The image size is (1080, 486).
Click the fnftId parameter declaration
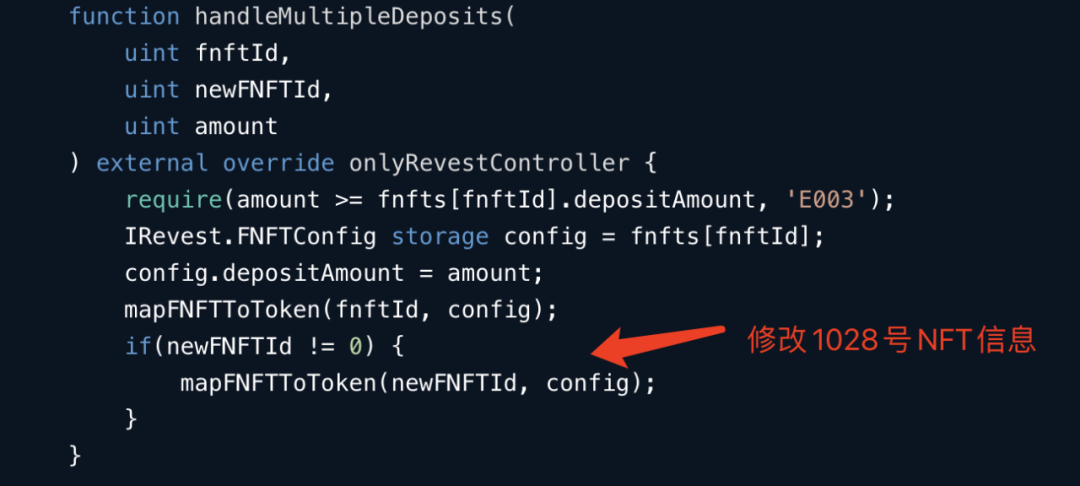pos(208,53)
